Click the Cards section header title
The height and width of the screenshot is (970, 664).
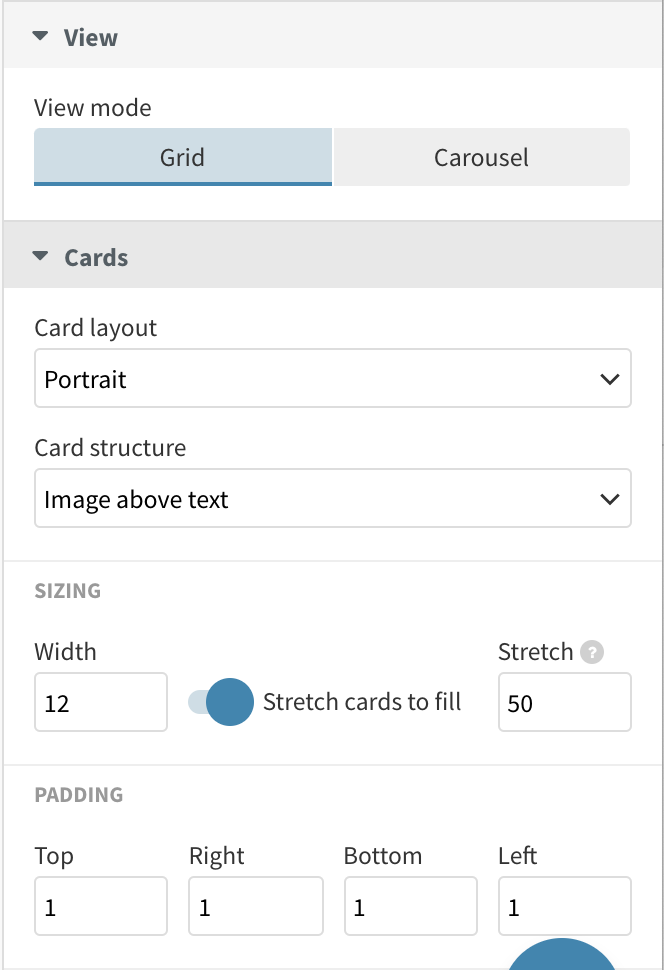click(96, 257)
